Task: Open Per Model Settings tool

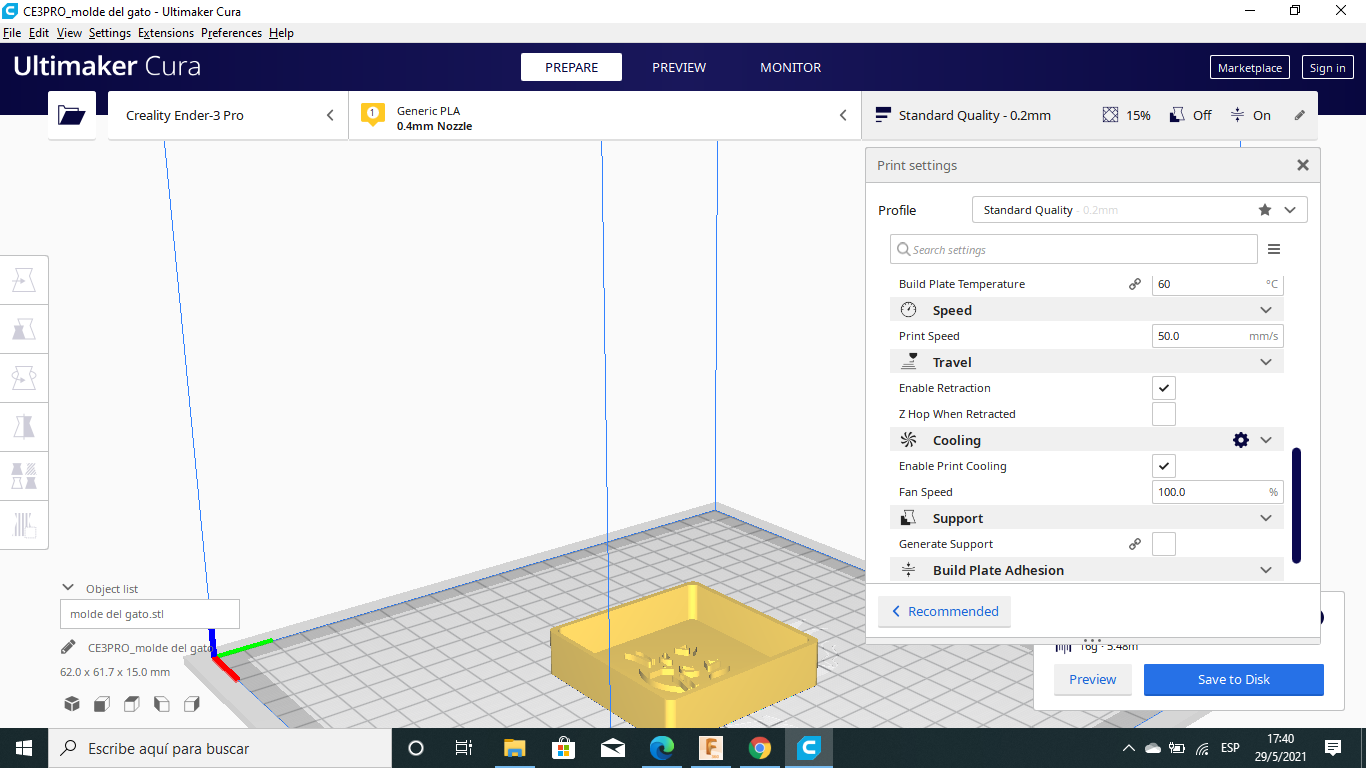Action: tap(24, 475)
